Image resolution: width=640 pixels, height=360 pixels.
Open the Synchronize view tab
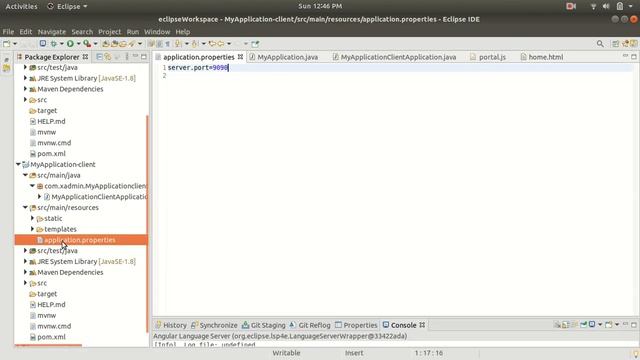[214, 325]
